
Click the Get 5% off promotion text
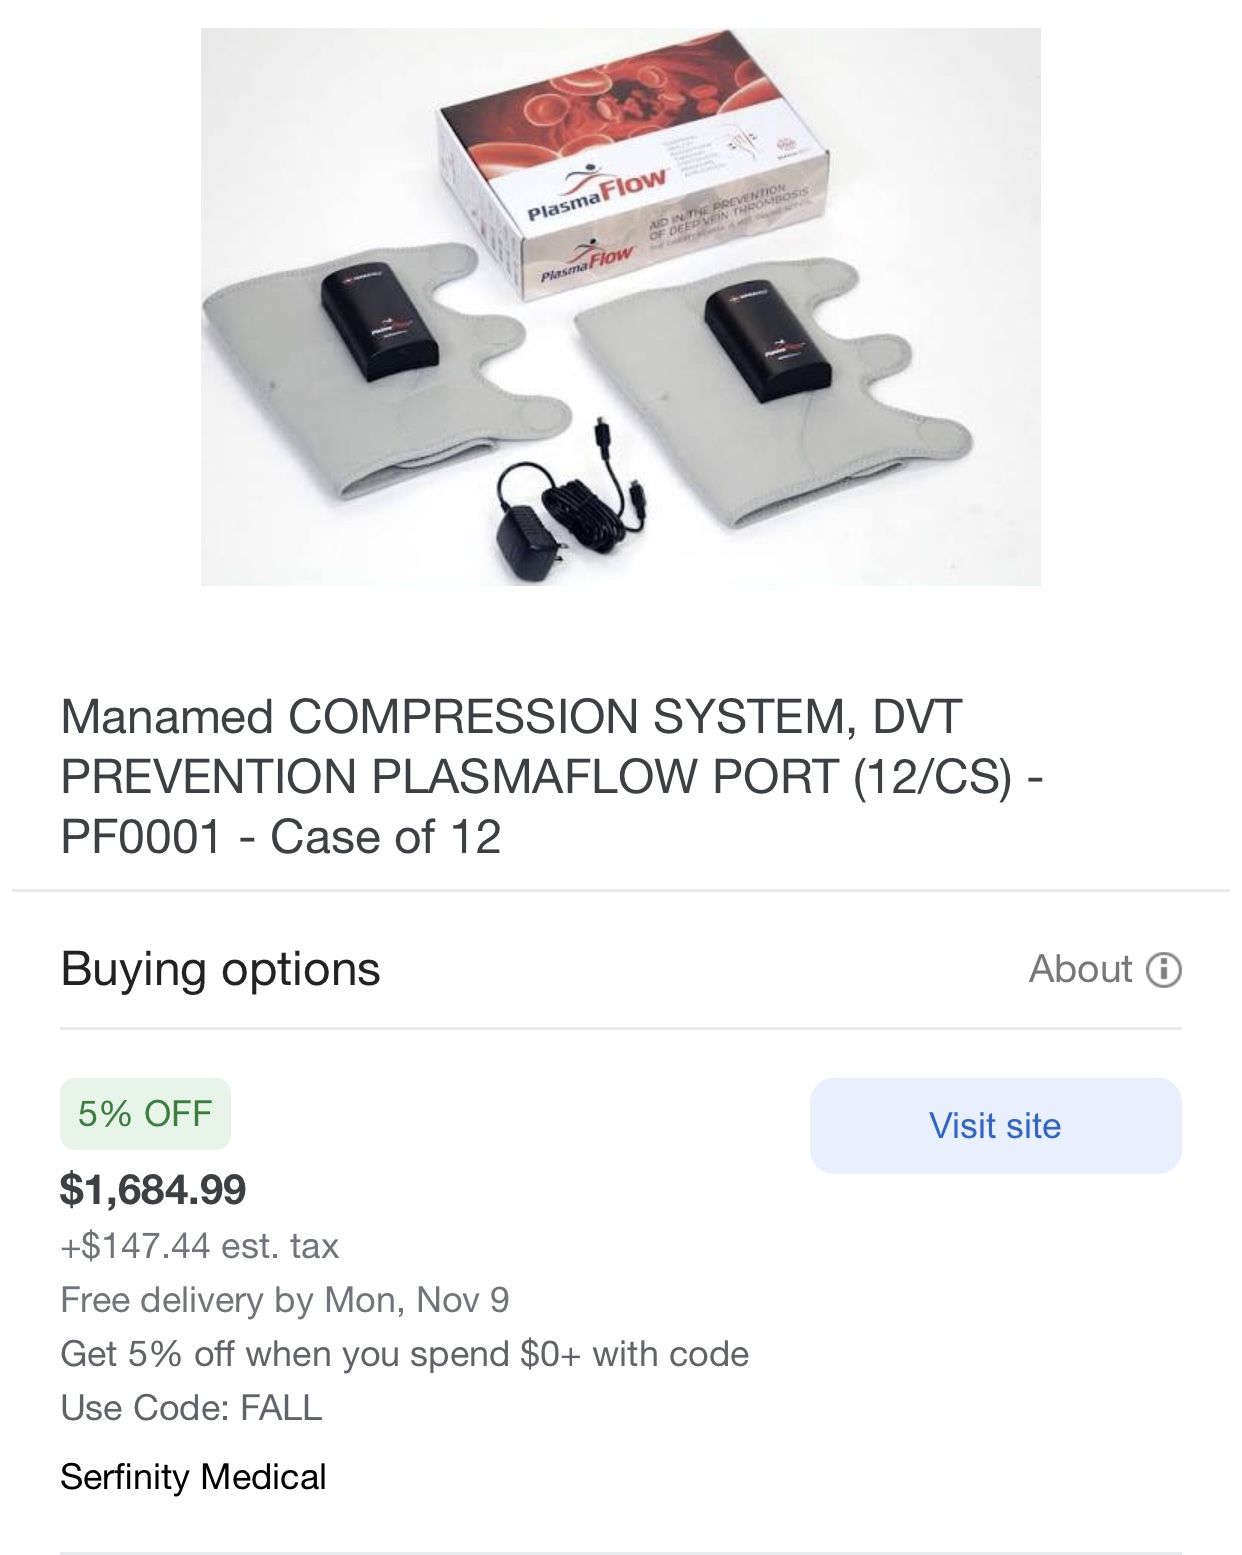point(404,1354)
